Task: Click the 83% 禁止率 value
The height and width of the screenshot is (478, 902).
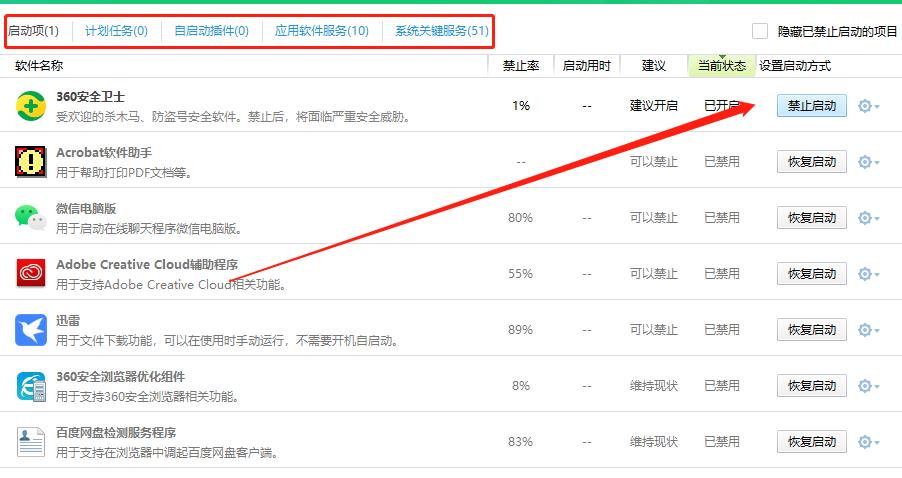Action: pyautogui.click(x=521, y=442)
